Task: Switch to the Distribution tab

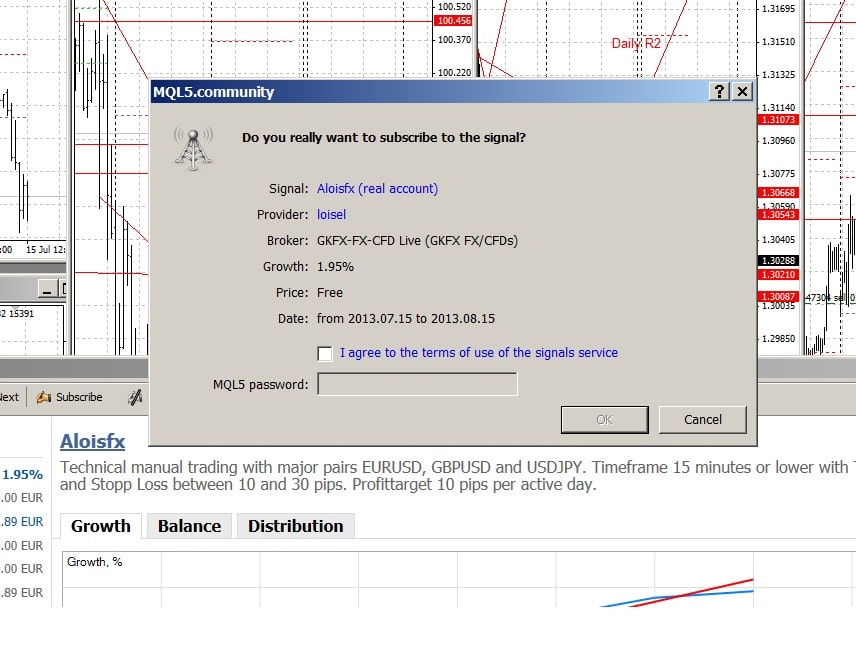Action: 295,526
